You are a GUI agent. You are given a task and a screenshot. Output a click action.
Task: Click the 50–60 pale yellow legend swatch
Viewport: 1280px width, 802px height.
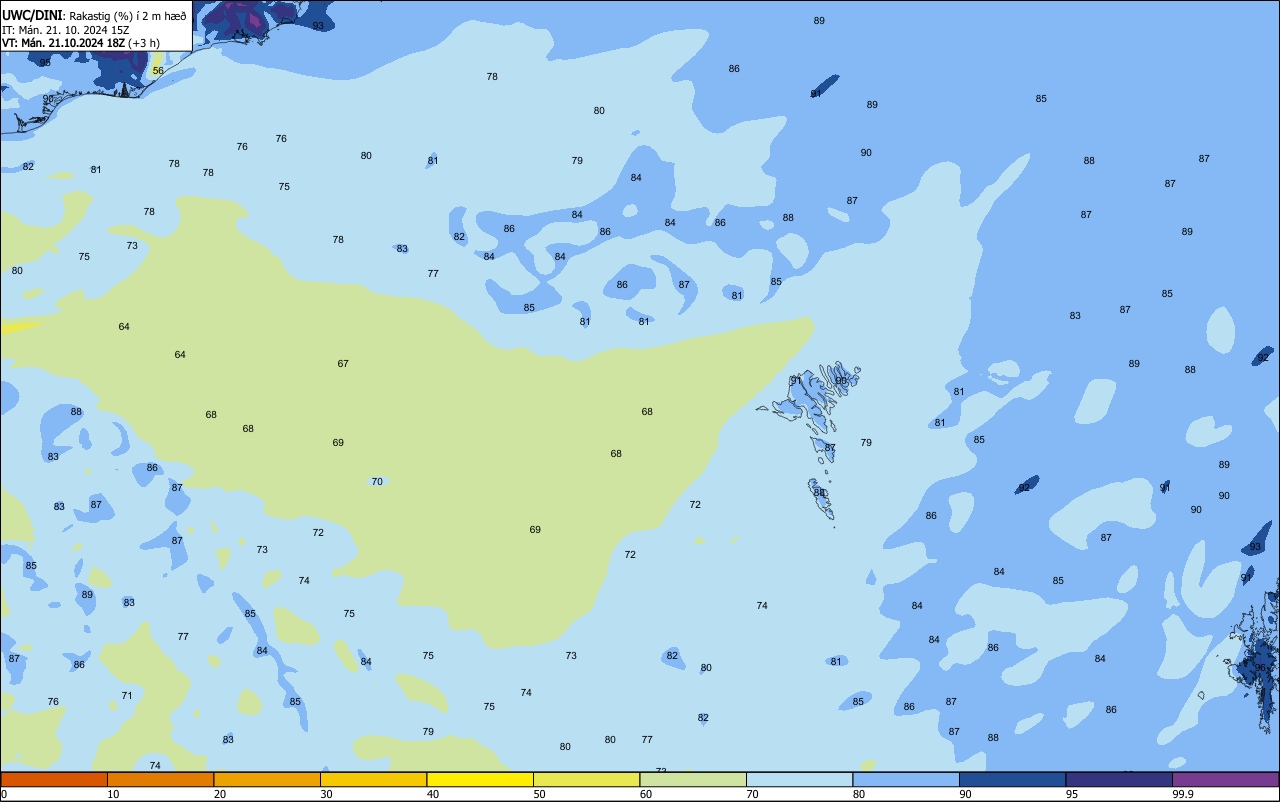(x=586, y=779)
